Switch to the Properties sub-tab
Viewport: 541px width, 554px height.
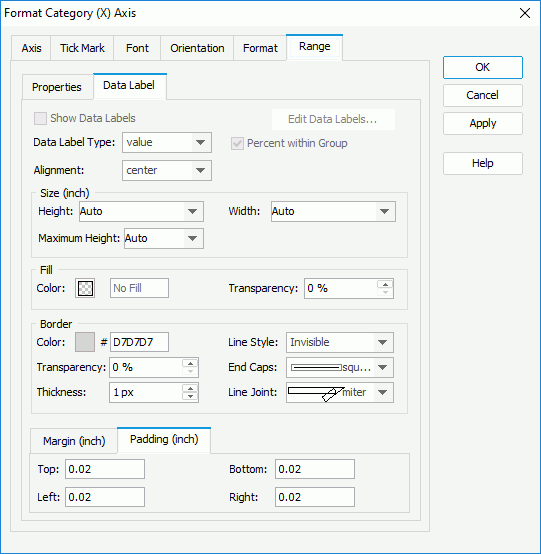(x=57, y=87)
